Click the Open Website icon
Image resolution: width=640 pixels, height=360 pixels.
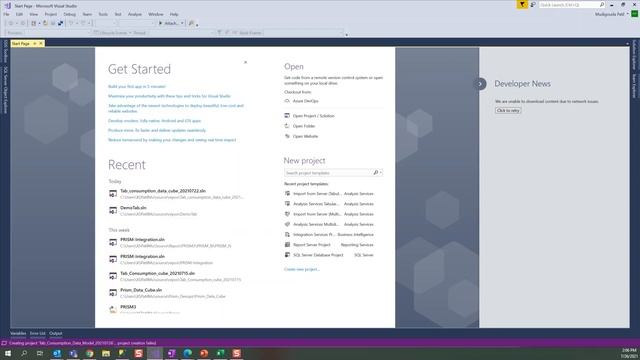pyautogui.click(x=287, y=136)
